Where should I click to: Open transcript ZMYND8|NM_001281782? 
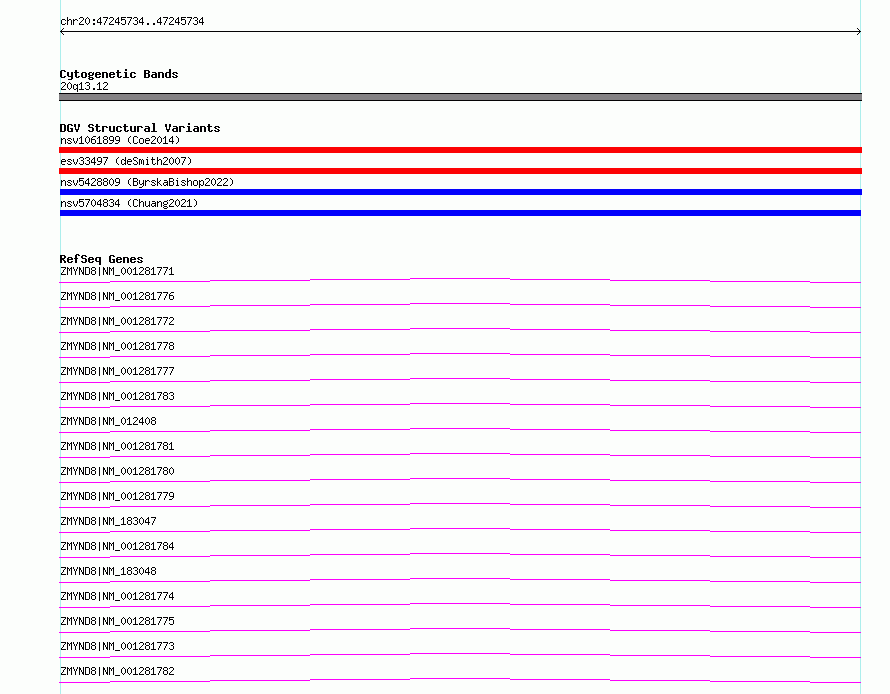pyautogui.click(x=117, y=671)
